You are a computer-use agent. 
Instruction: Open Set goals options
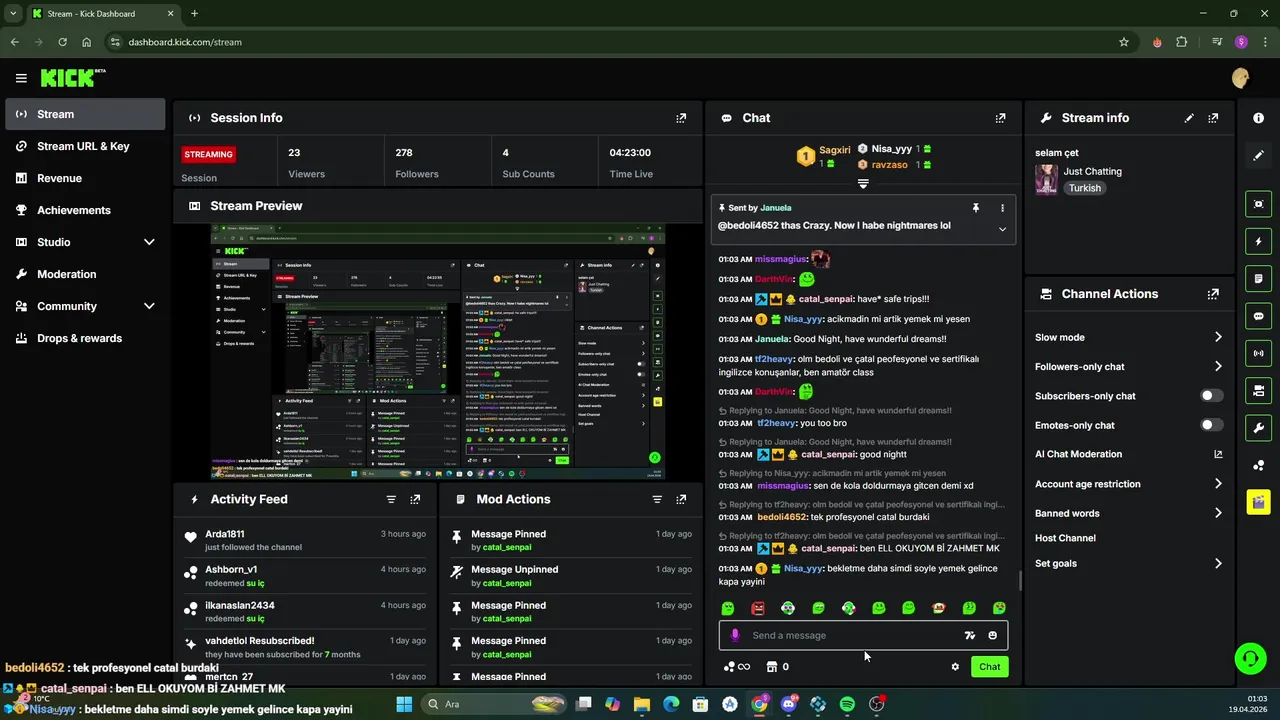tap(1128, 563)
